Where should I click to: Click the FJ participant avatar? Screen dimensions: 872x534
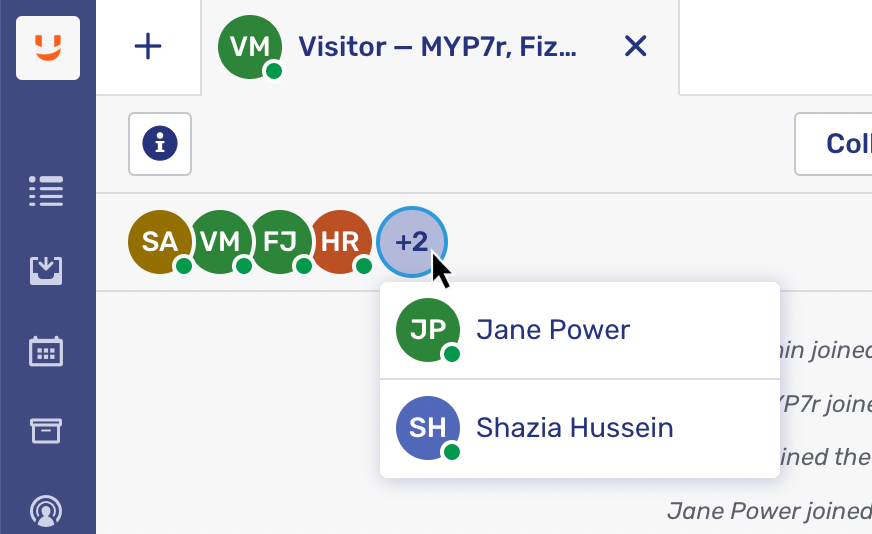[x=280, y=242]
